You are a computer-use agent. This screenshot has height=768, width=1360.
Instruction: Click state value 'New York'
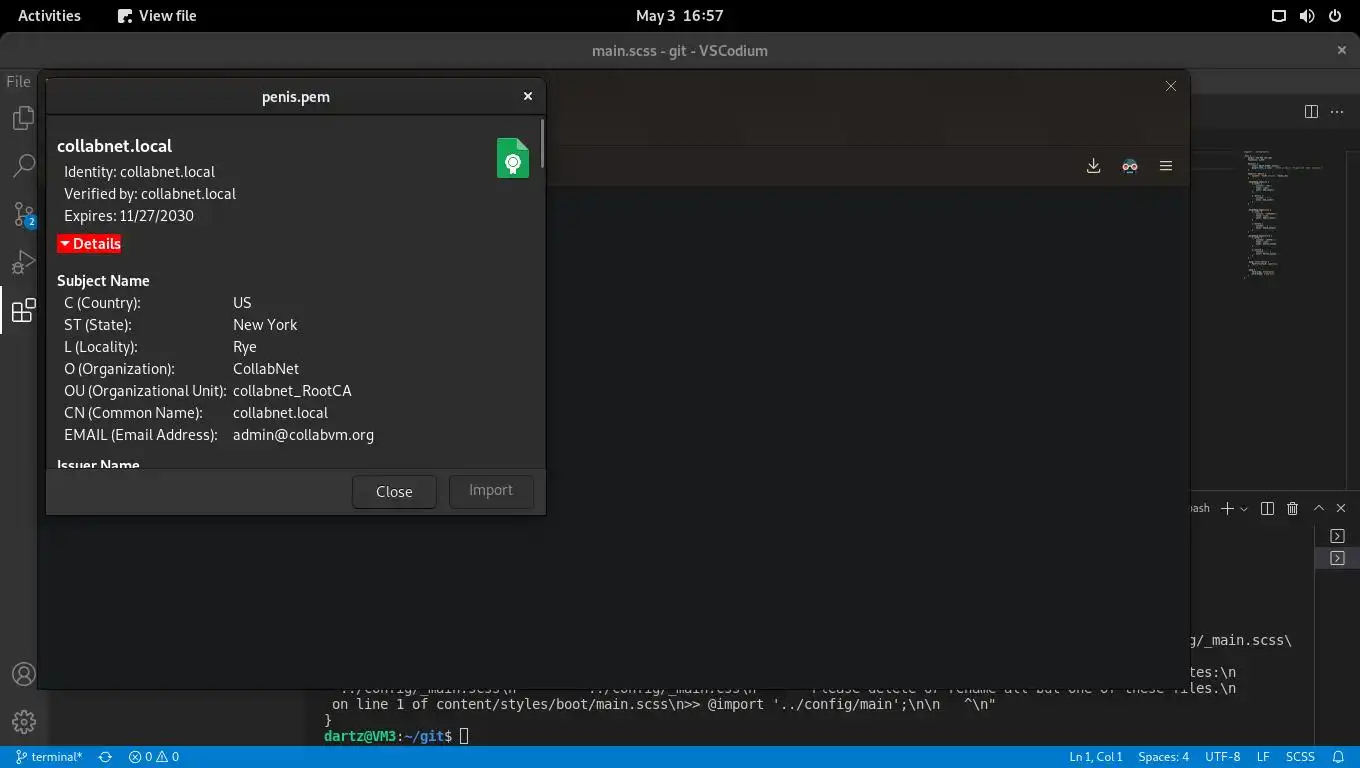click(265, 325)
